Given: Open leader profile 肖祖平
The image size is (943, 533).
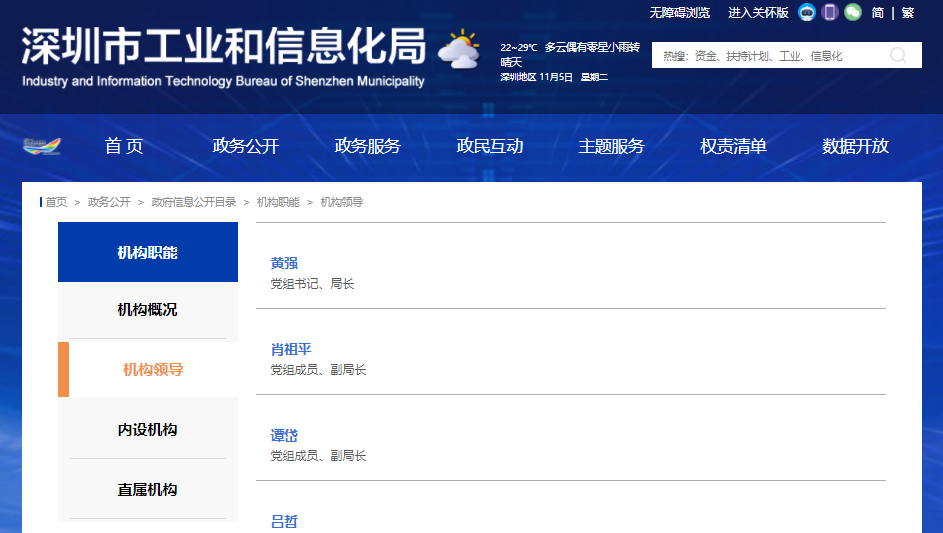Looking at the screenshot, I should coord(291,349).
